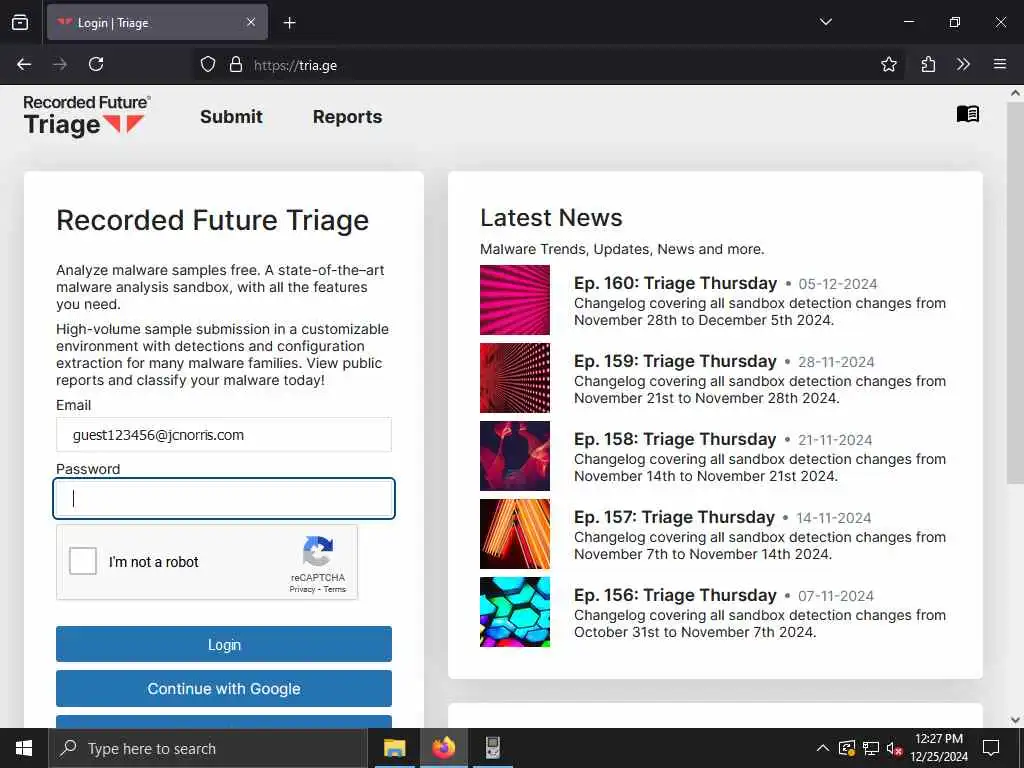The image size is (1024, 768).
Task: Open Ep. 156: Triage Thursday article
Action: [x=675, y=595]
